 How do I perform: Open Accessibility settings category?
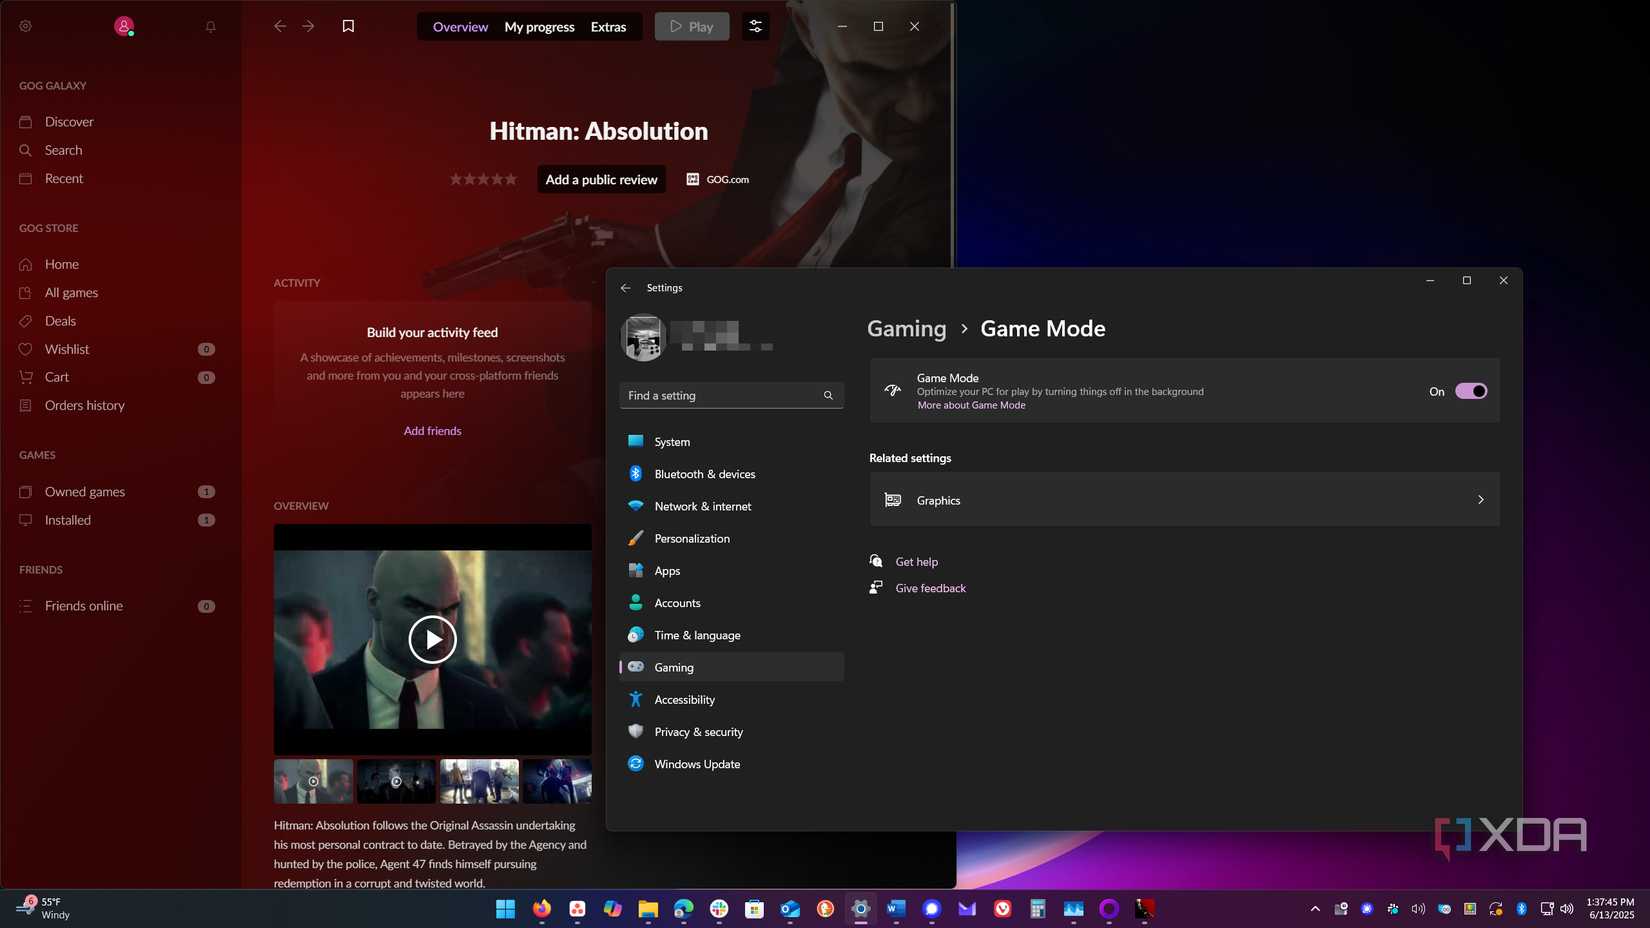[x=731, y=700]
